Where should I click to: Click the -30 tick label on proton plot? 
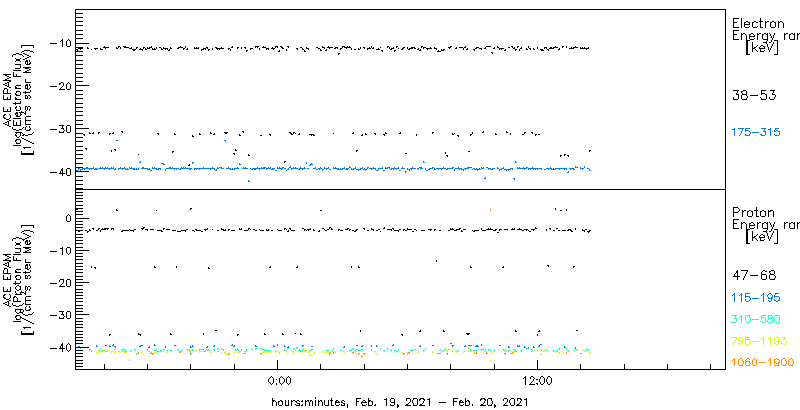tap(61, 315)
